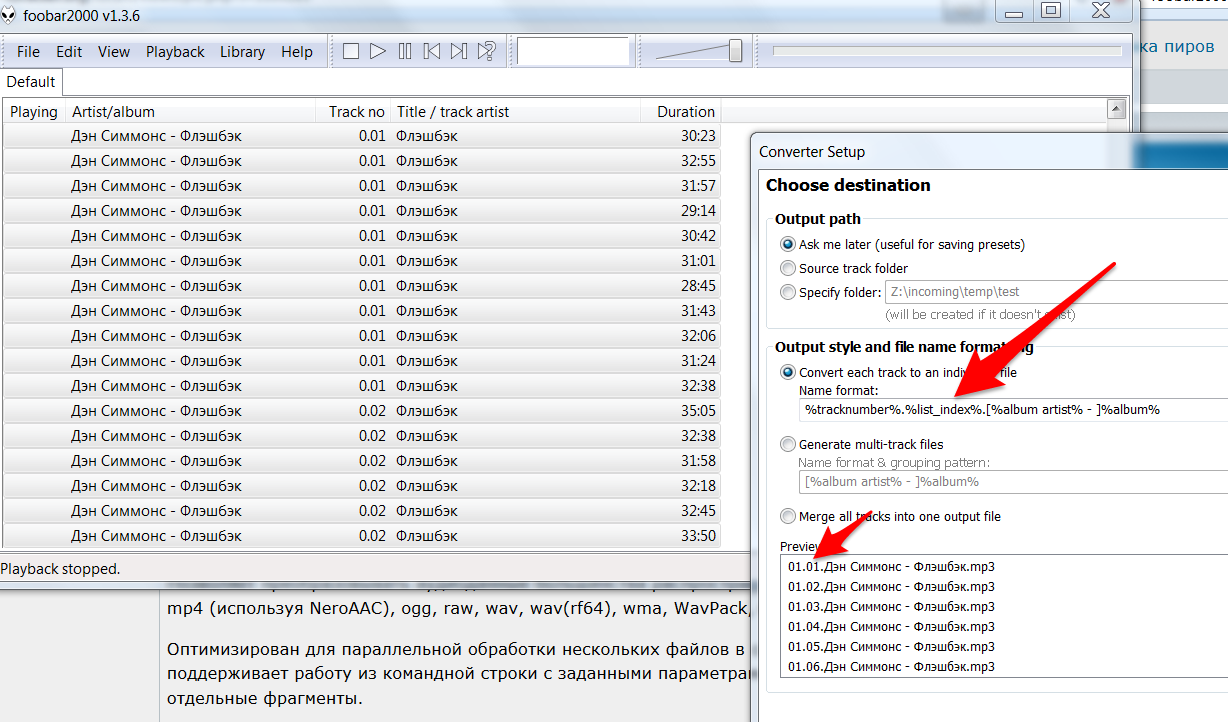Screen dimensions: 1228x722
Task: Open the Playback menu
Action: 175,52
